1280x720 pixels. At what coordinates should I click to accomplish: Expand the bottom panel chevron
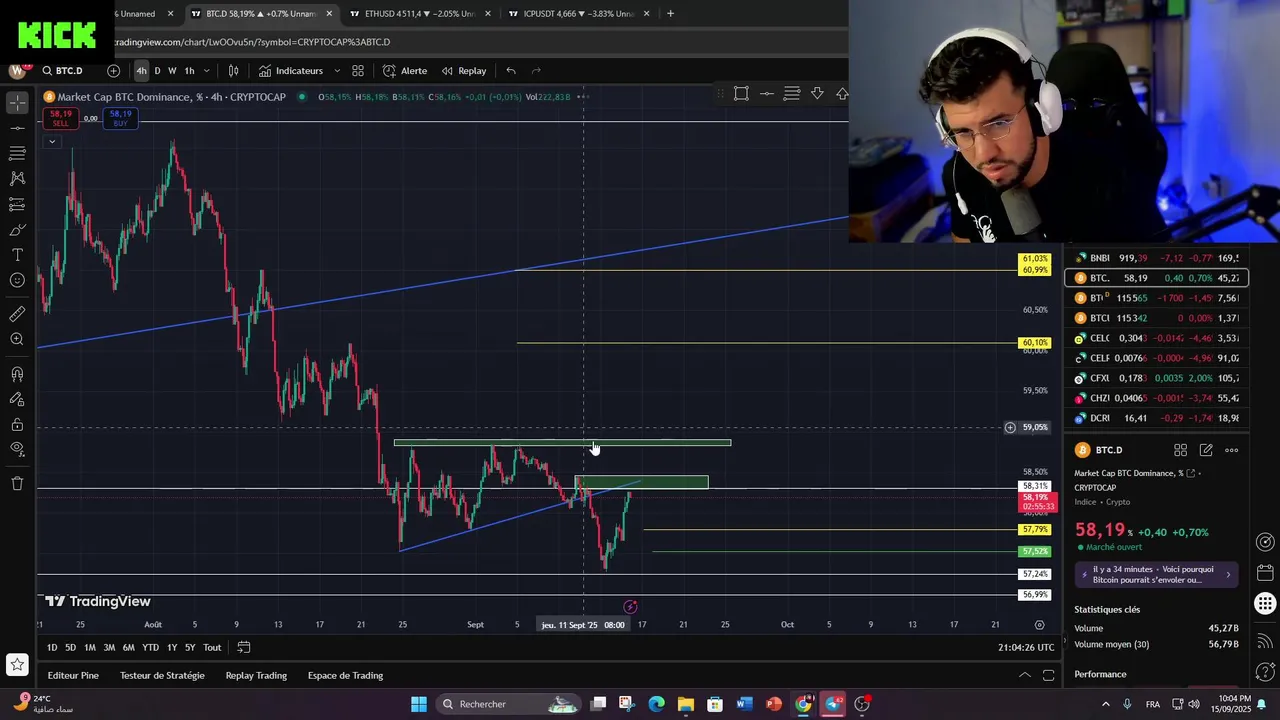click(1024, 676)
